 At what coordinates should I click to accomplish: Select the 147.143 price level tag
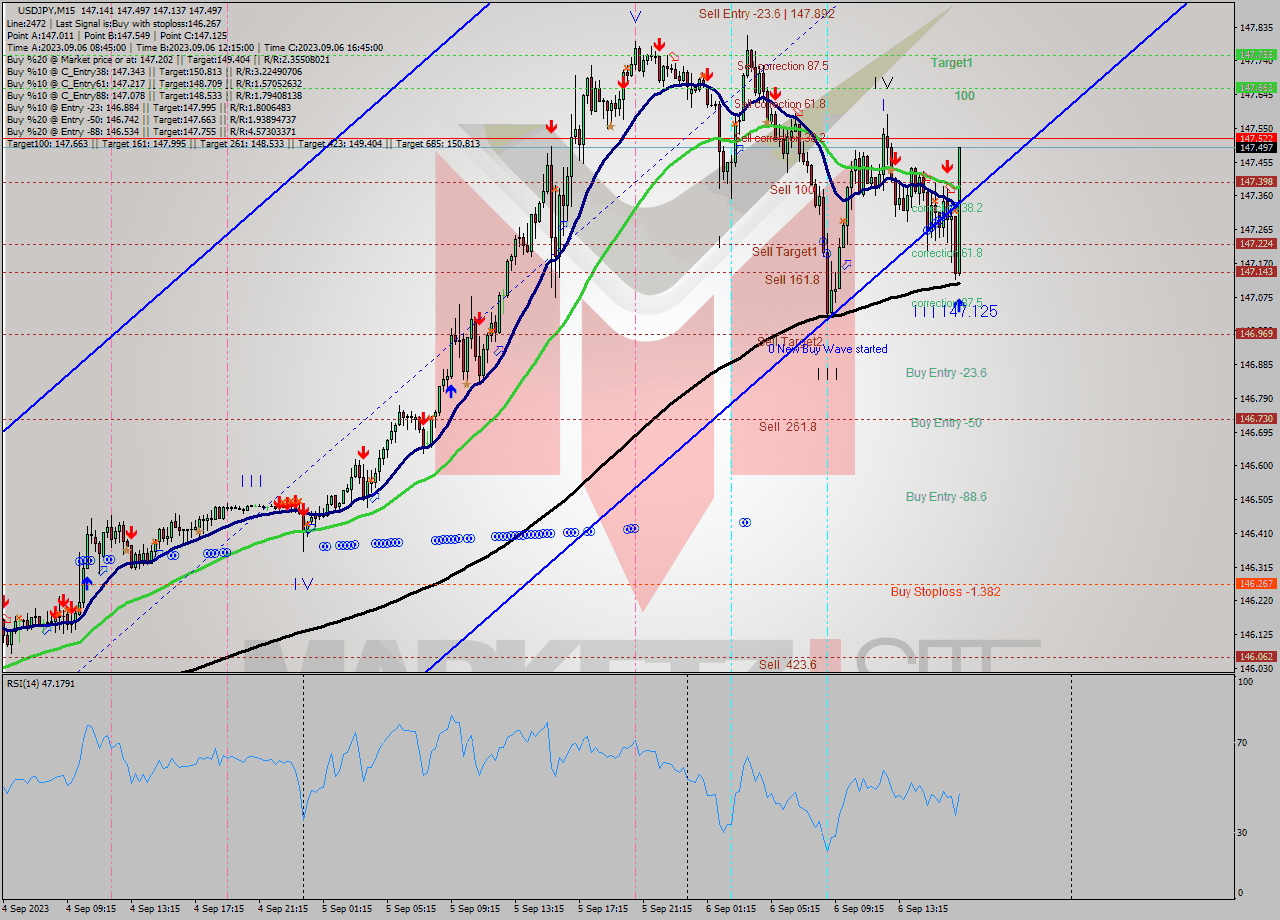1256,271
